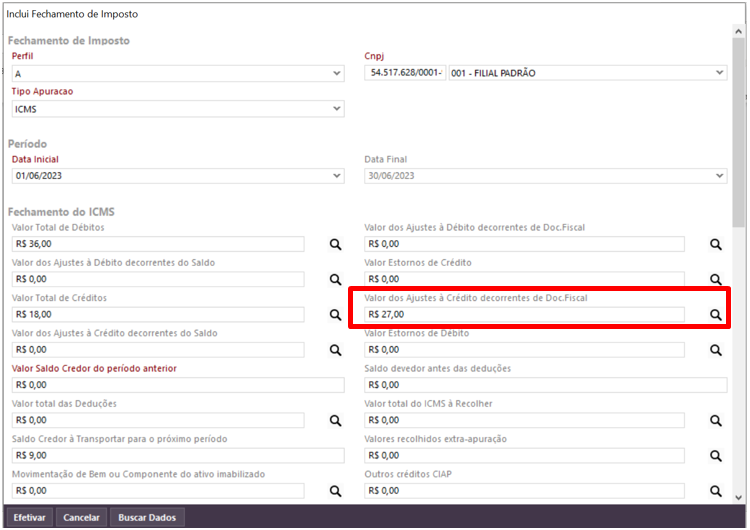Click the Ajustes à Crédito Doc.Fiscal value field
750x530 pixels.
524,314
